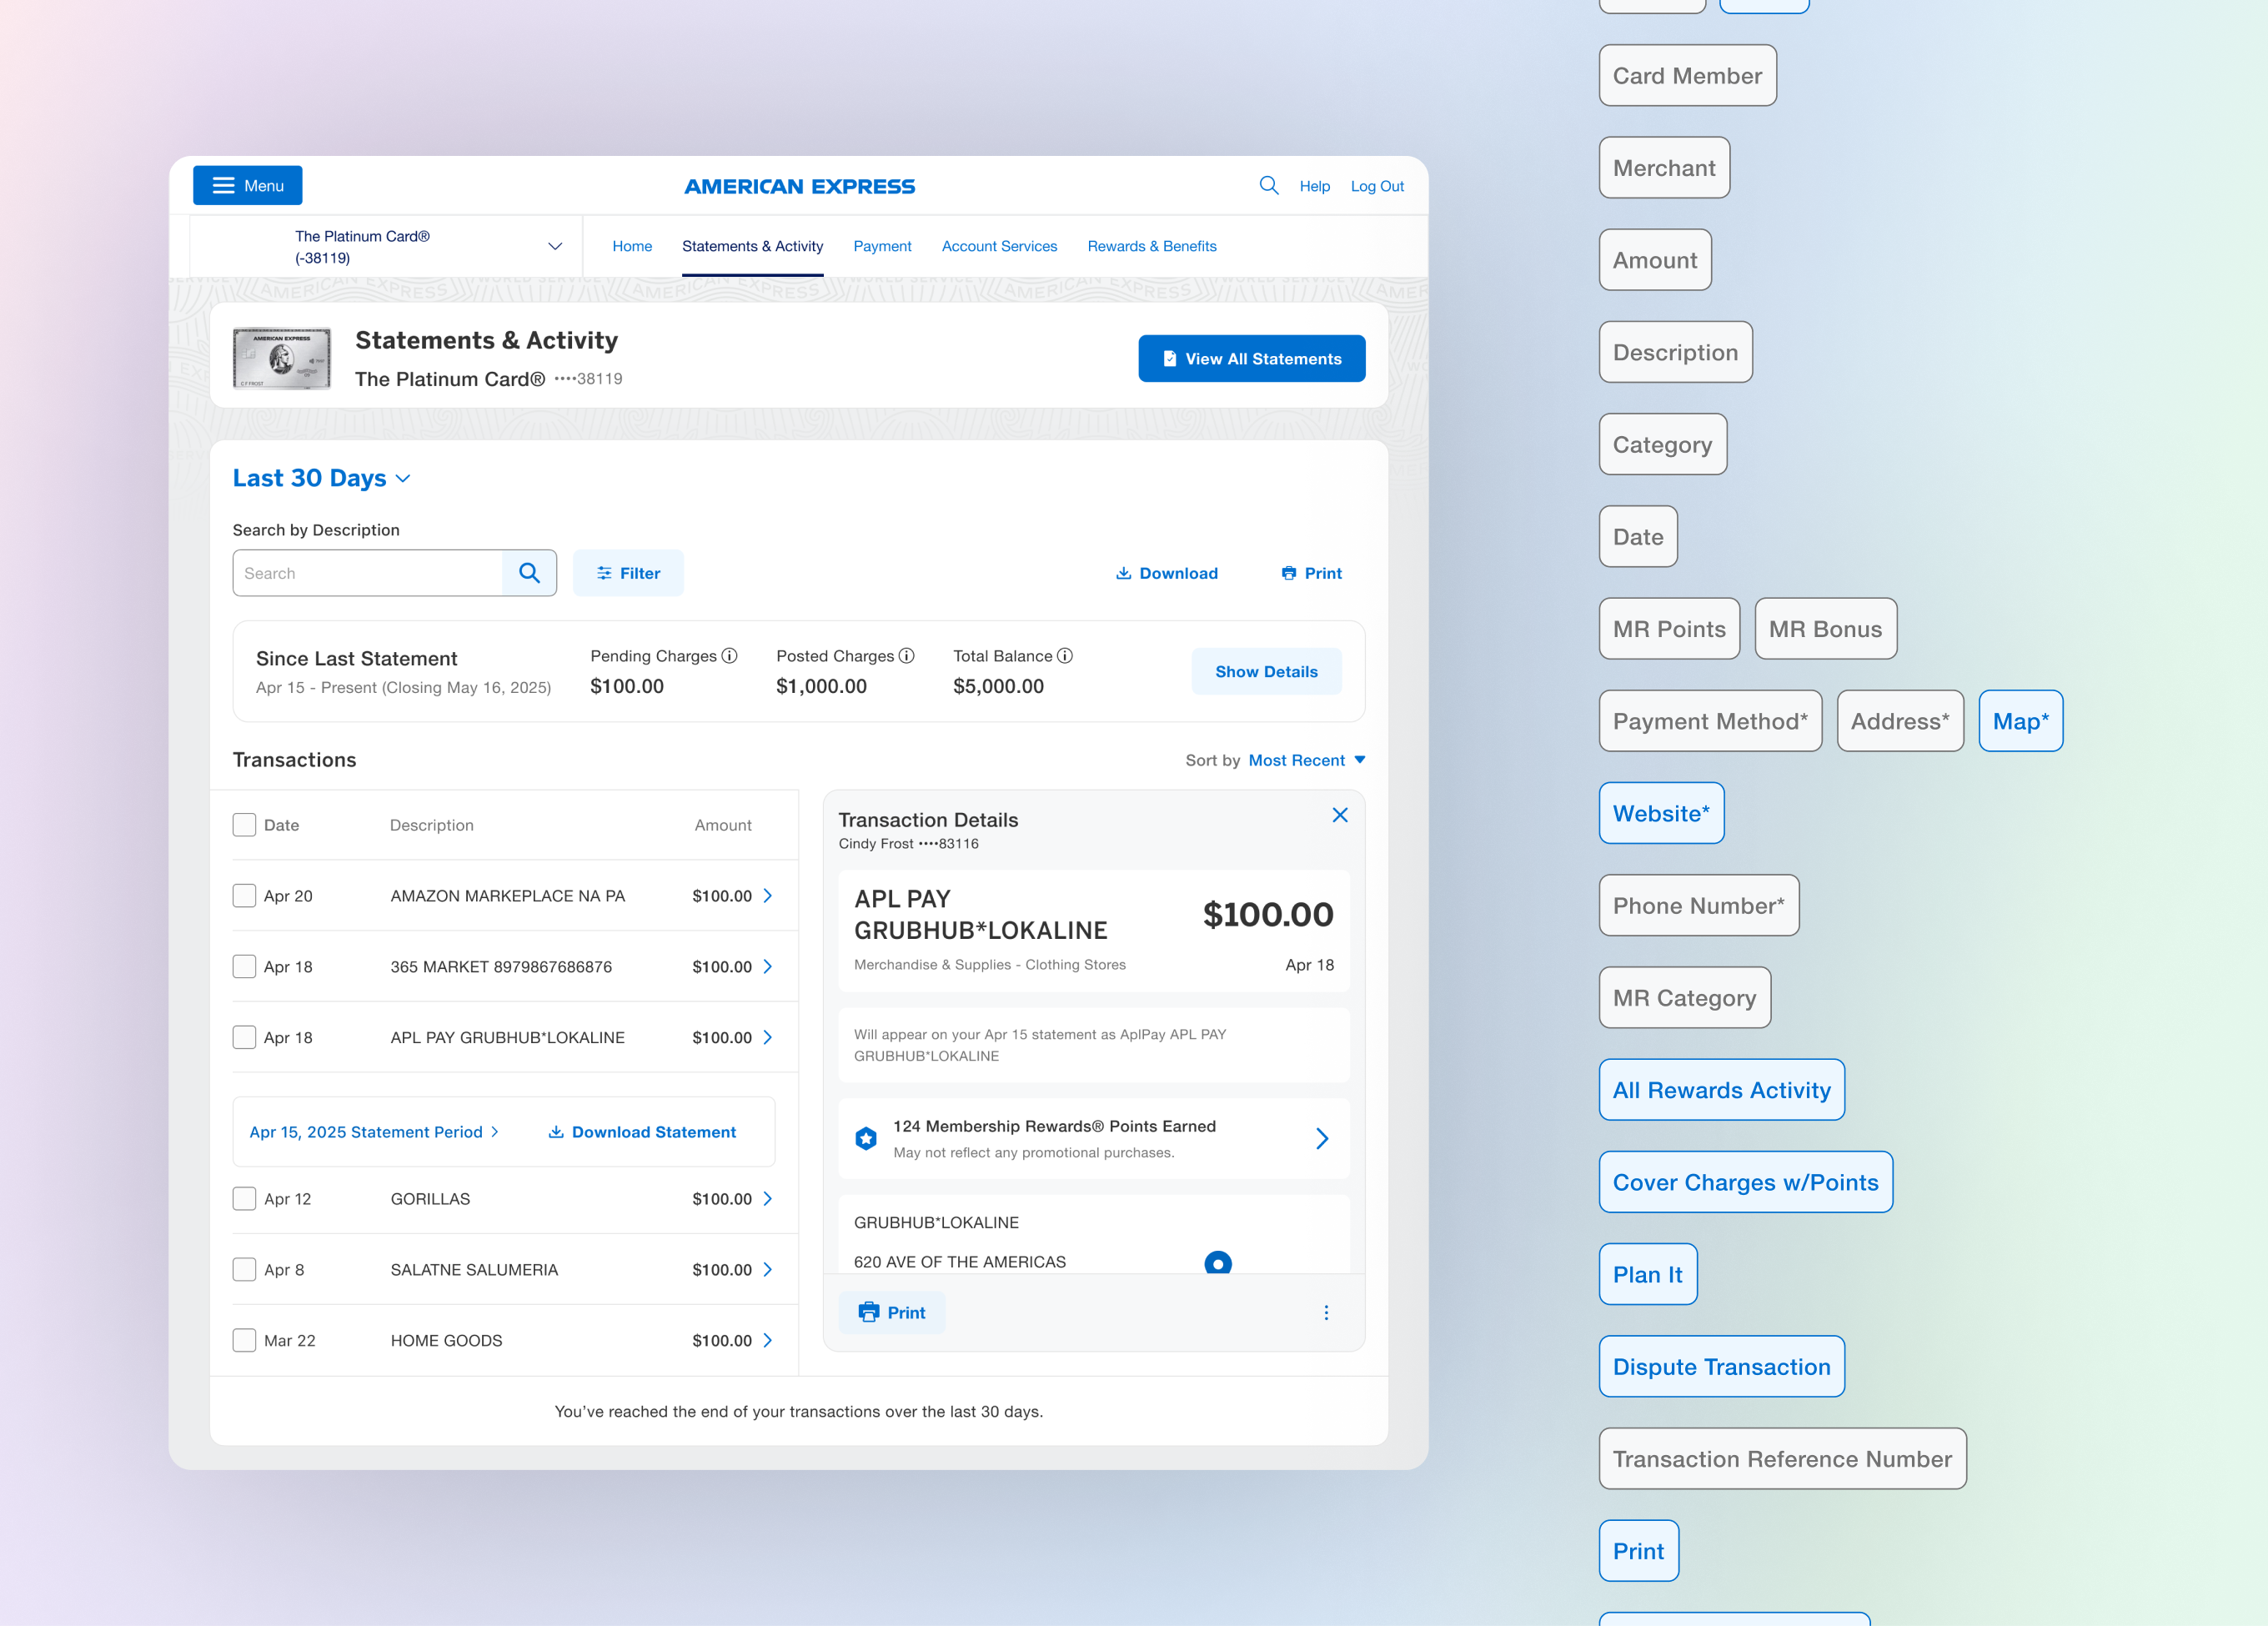
Task: Expand Salatne Salumeria row chevron
Action: click(x=768, y=1269)
